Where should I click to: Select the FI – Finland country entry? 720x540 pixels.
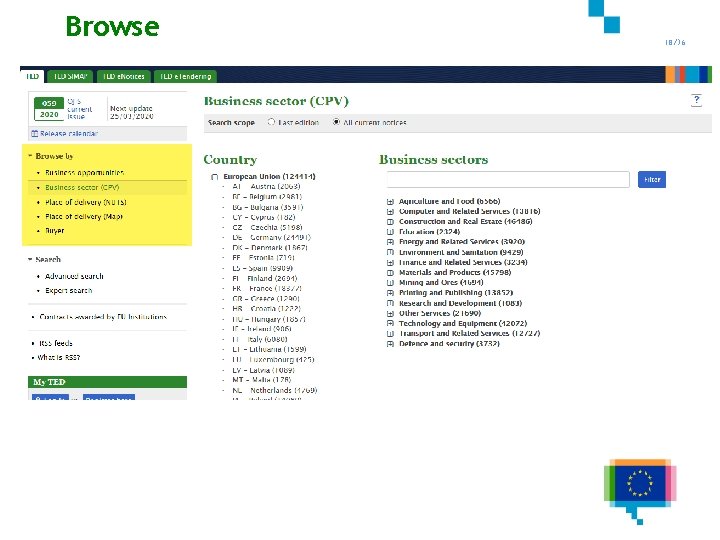click(264, 278)
